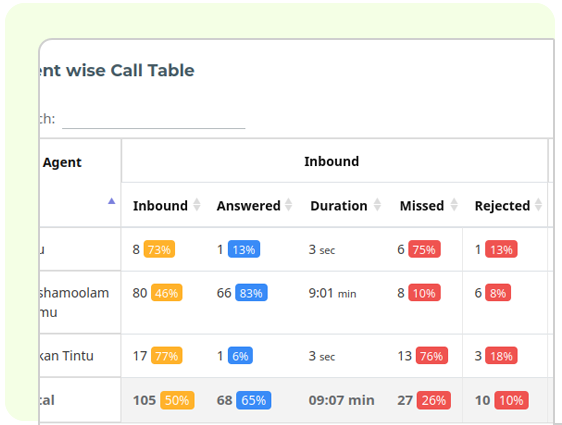Click the 76% missed badge
The height and width of the screenshot is (425, 562).
pos(432,355)
